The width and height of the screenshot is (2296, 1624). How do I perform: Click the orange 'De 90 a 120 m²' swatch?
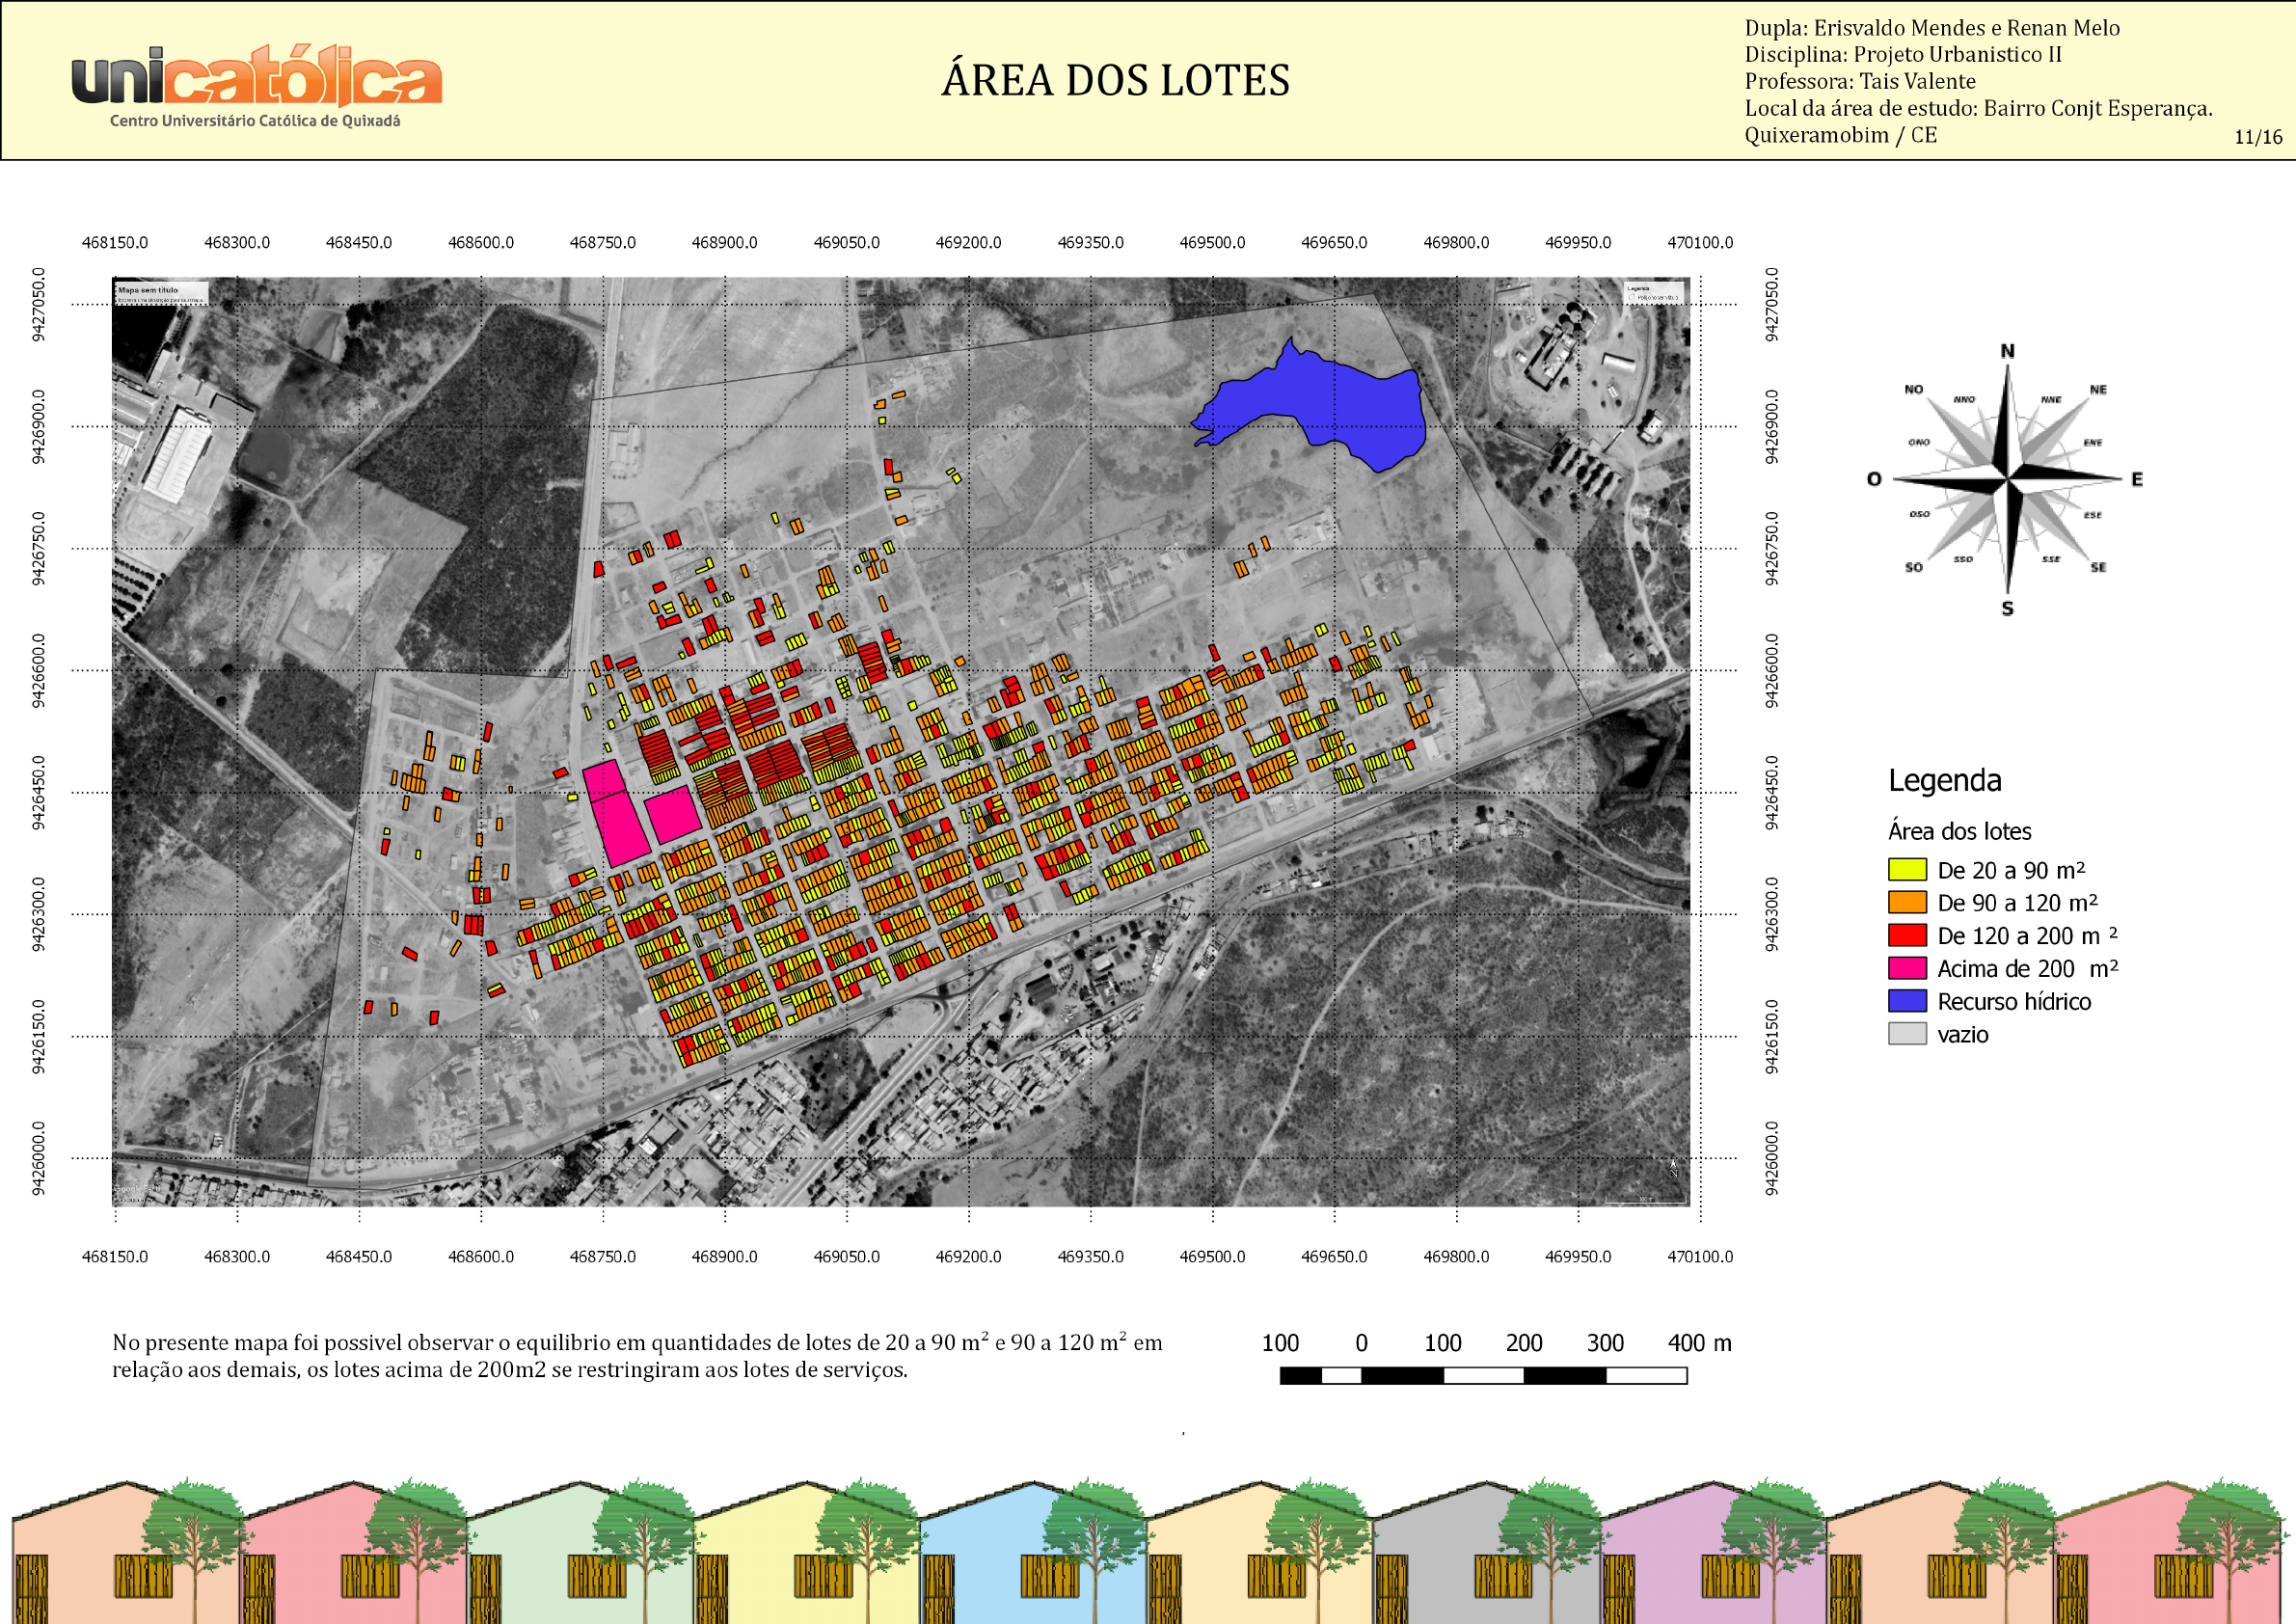1907,903
